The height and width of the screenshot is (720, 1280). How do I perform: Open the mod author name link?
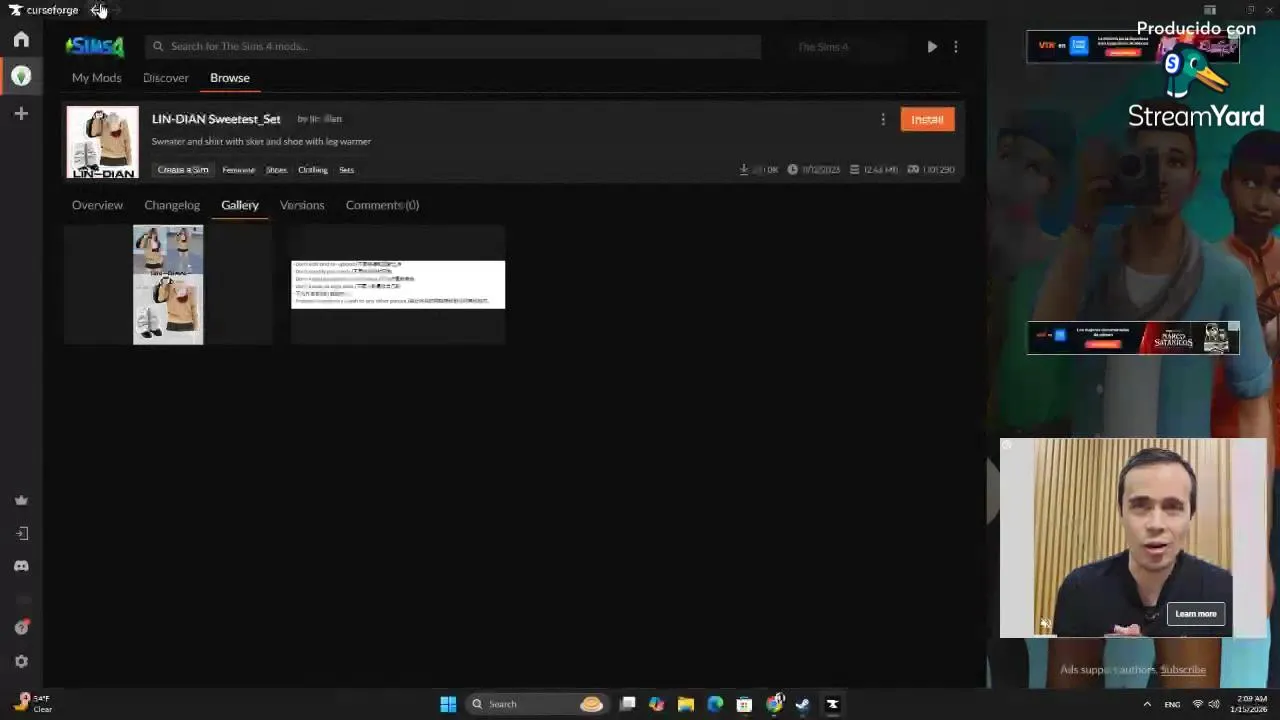click(x=325, y=119)
